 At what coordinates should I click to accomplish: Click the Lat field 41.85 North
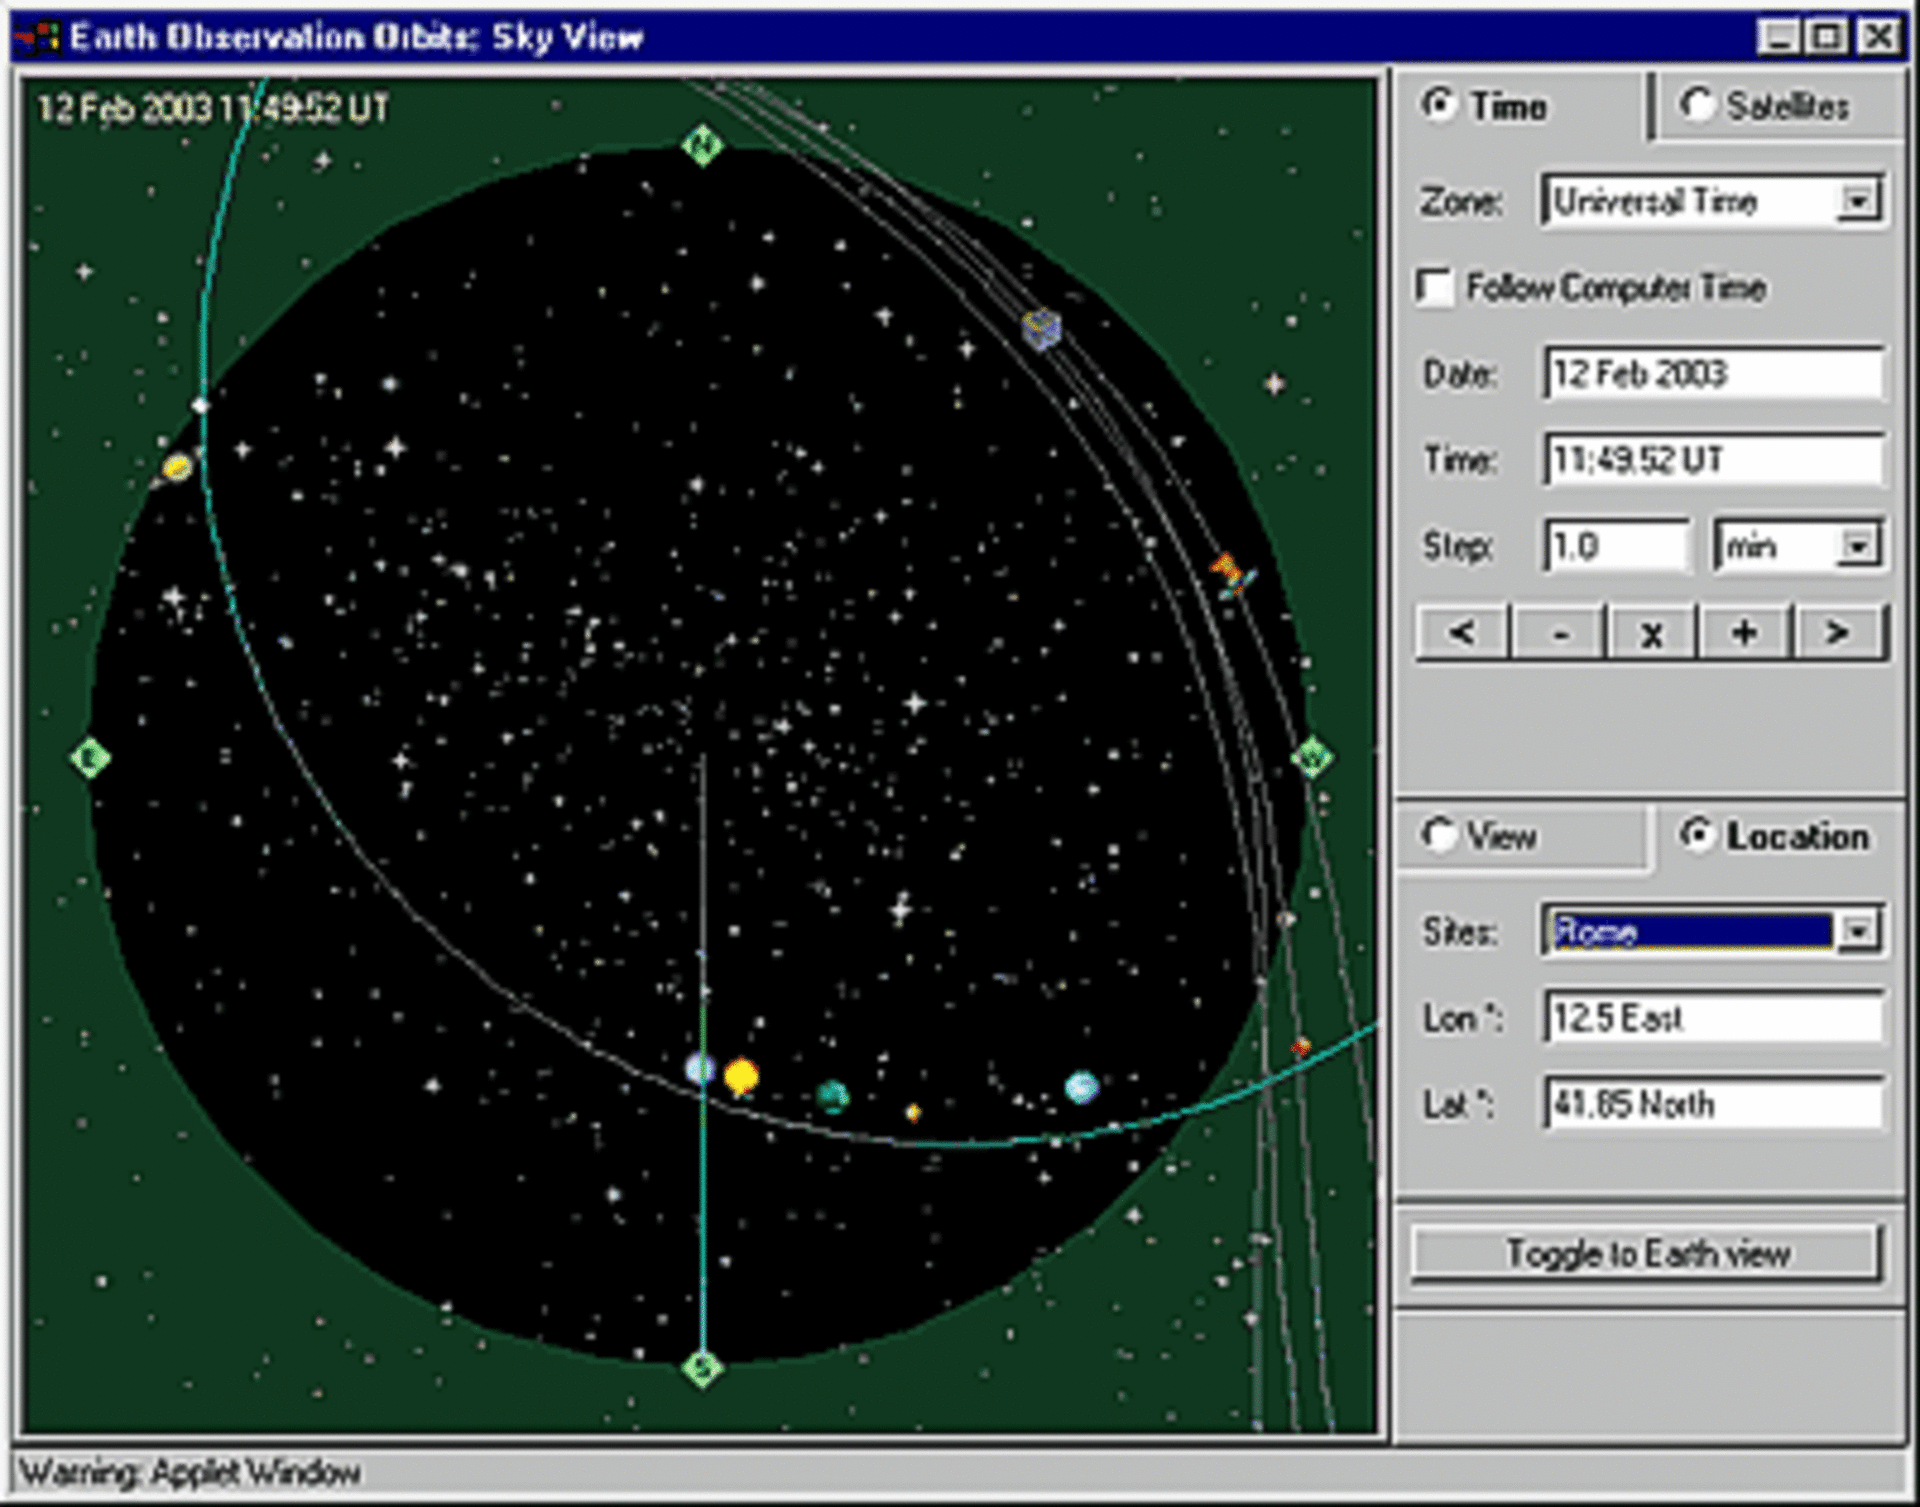pos(1714,1104)
